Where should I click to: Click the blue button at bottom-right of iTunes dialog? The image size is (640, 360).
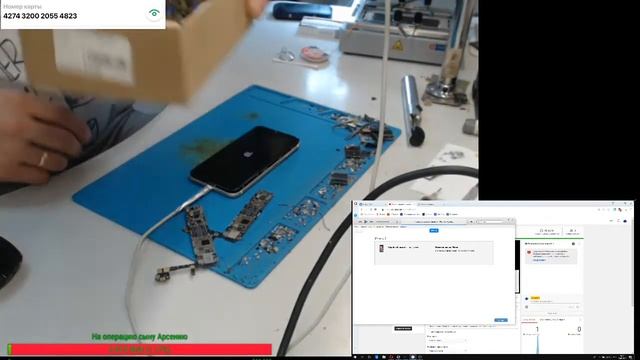coord(501,320)
